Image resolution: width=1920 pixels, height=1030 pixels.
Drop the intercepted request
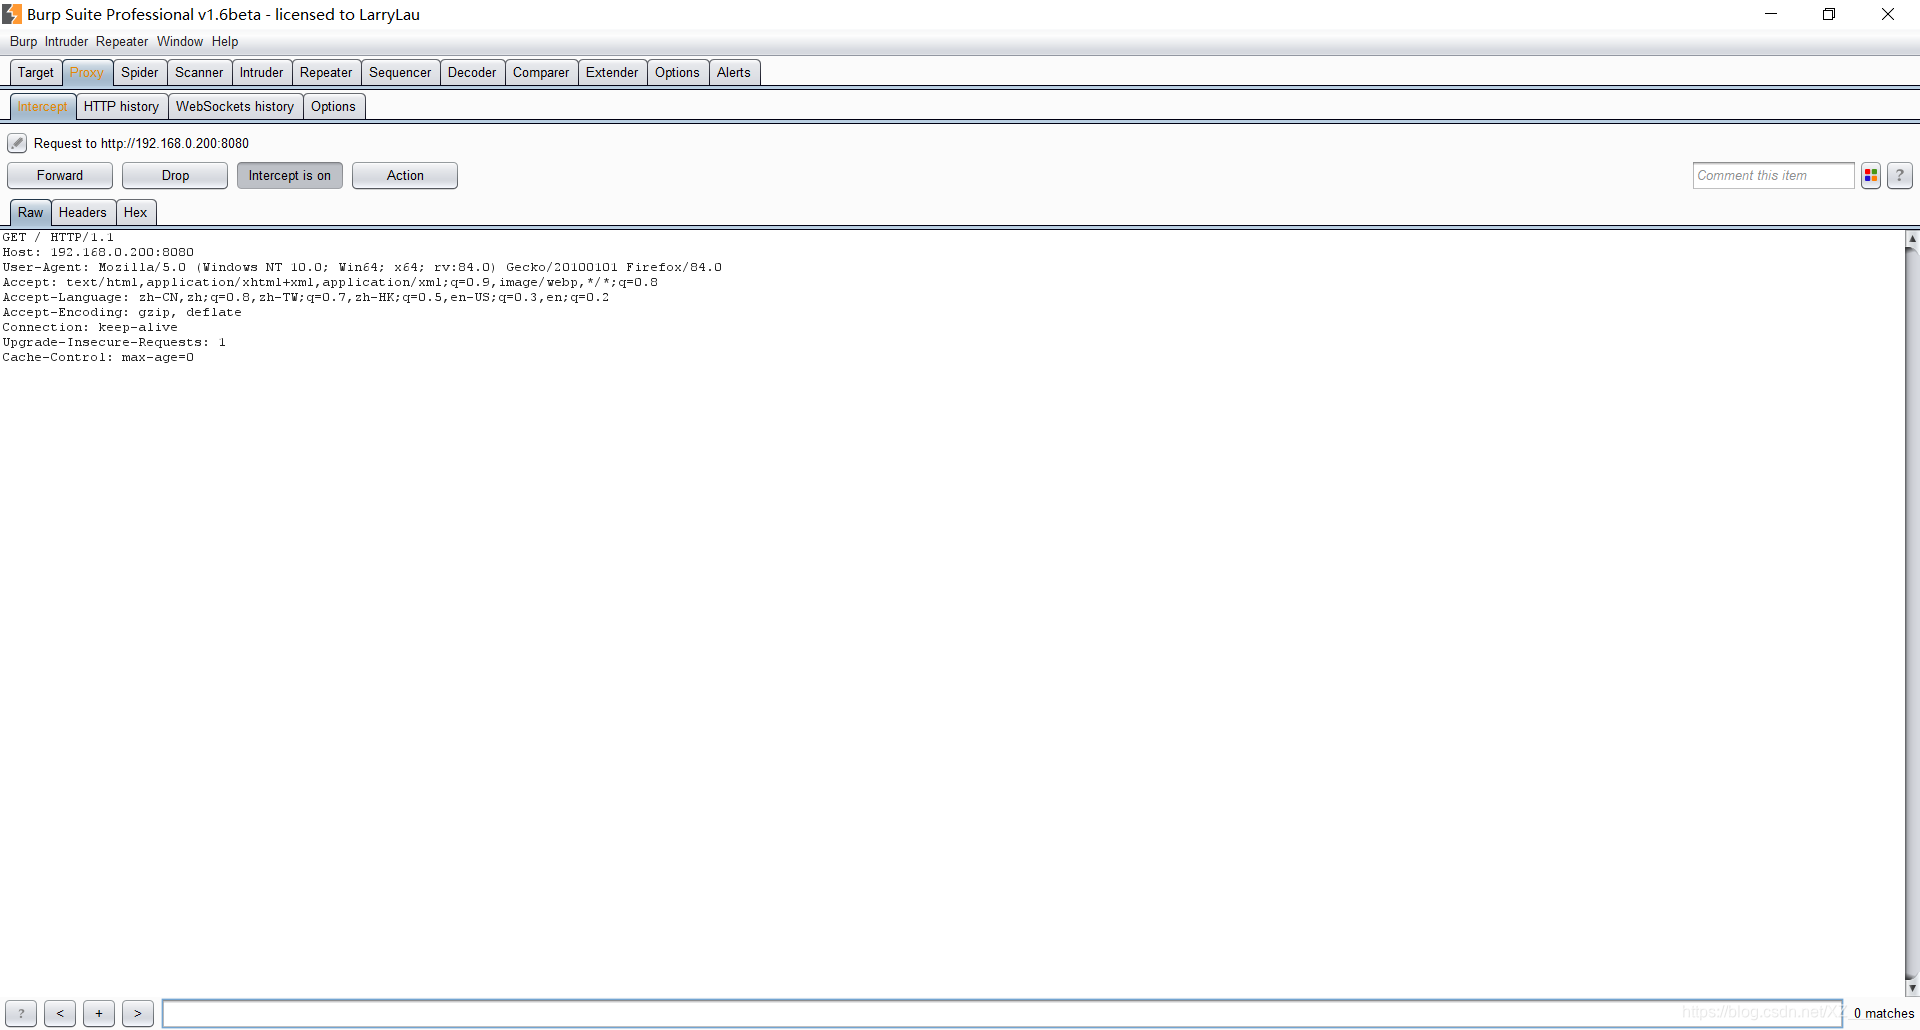point(175,176)
